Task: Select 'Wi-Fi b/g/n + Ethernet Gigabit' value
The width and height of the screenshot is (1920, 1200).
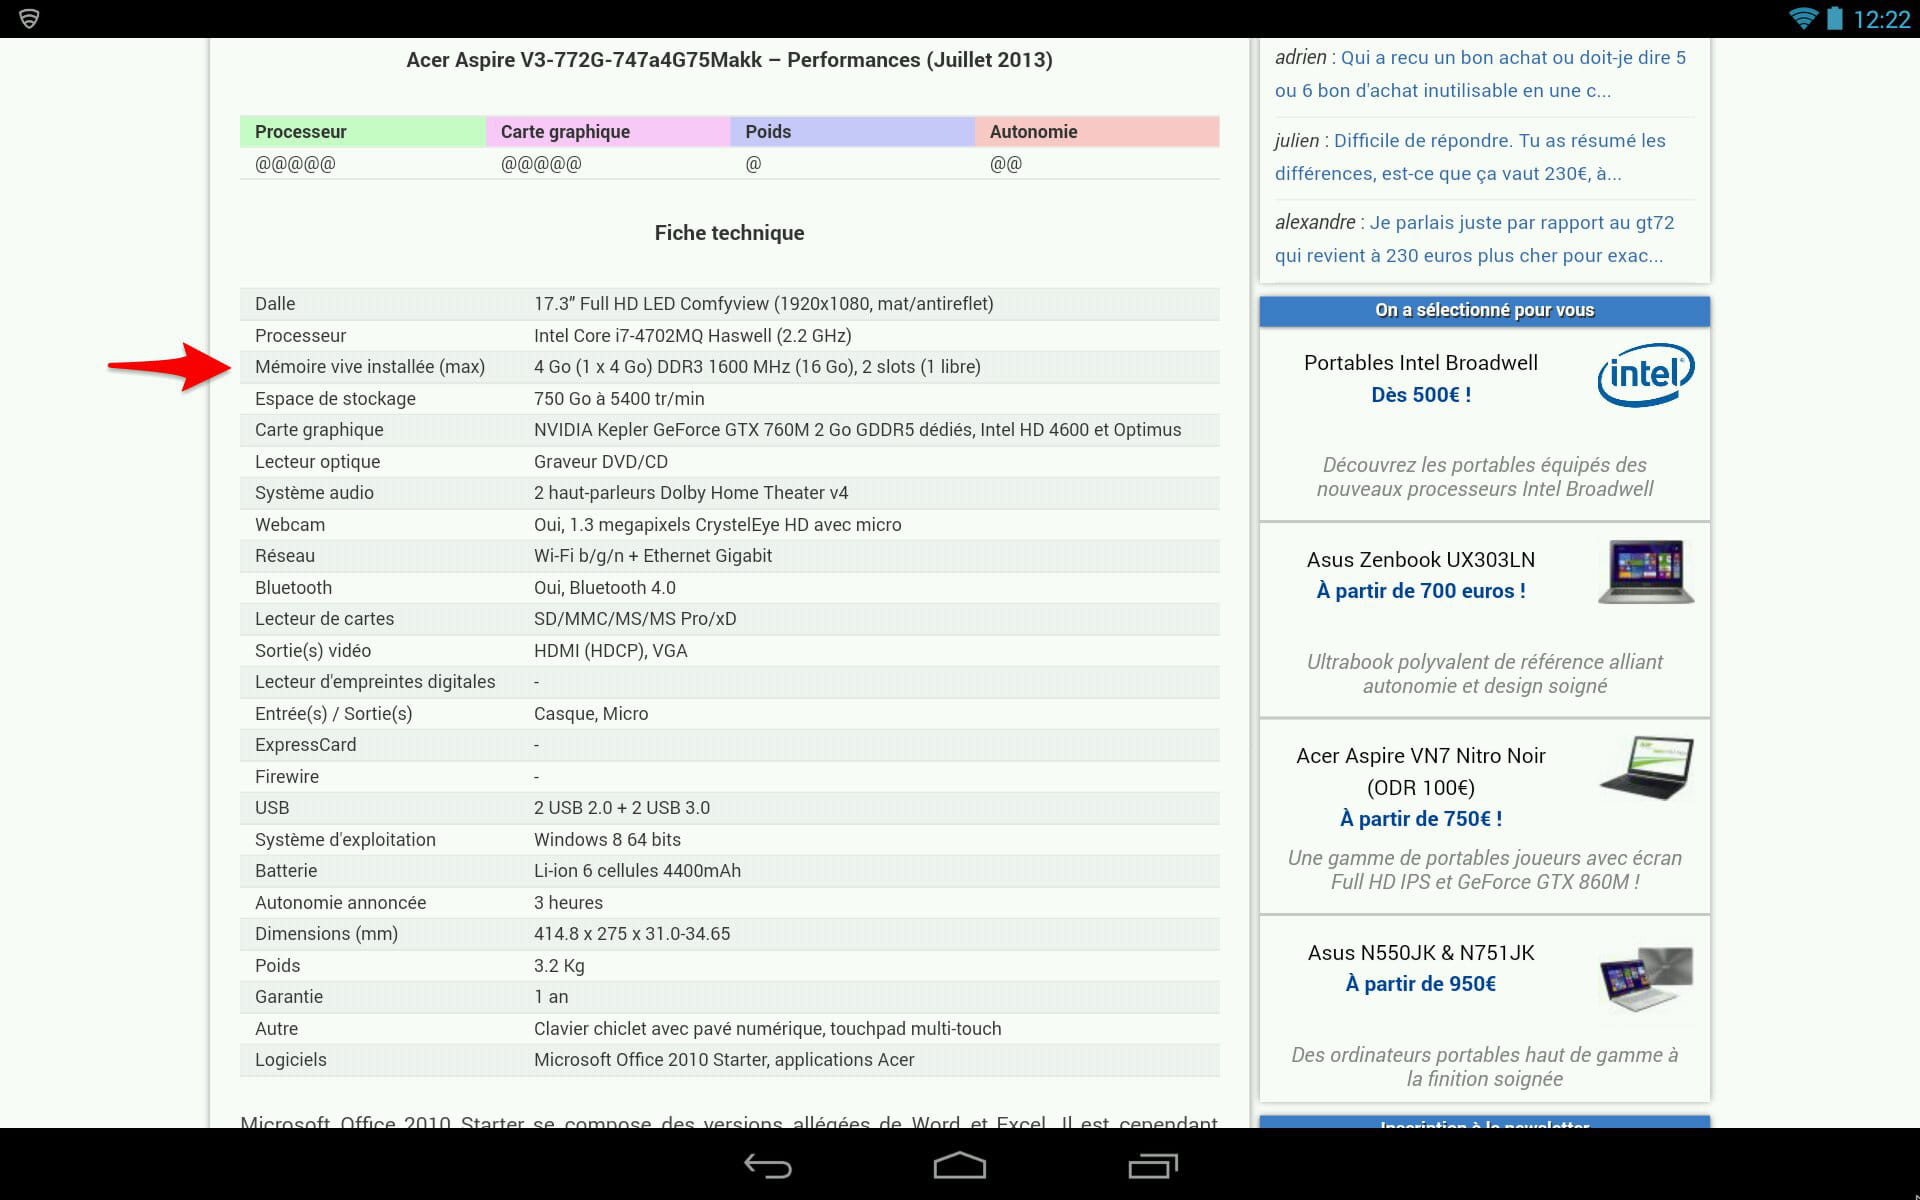Action: coord(652,556)
